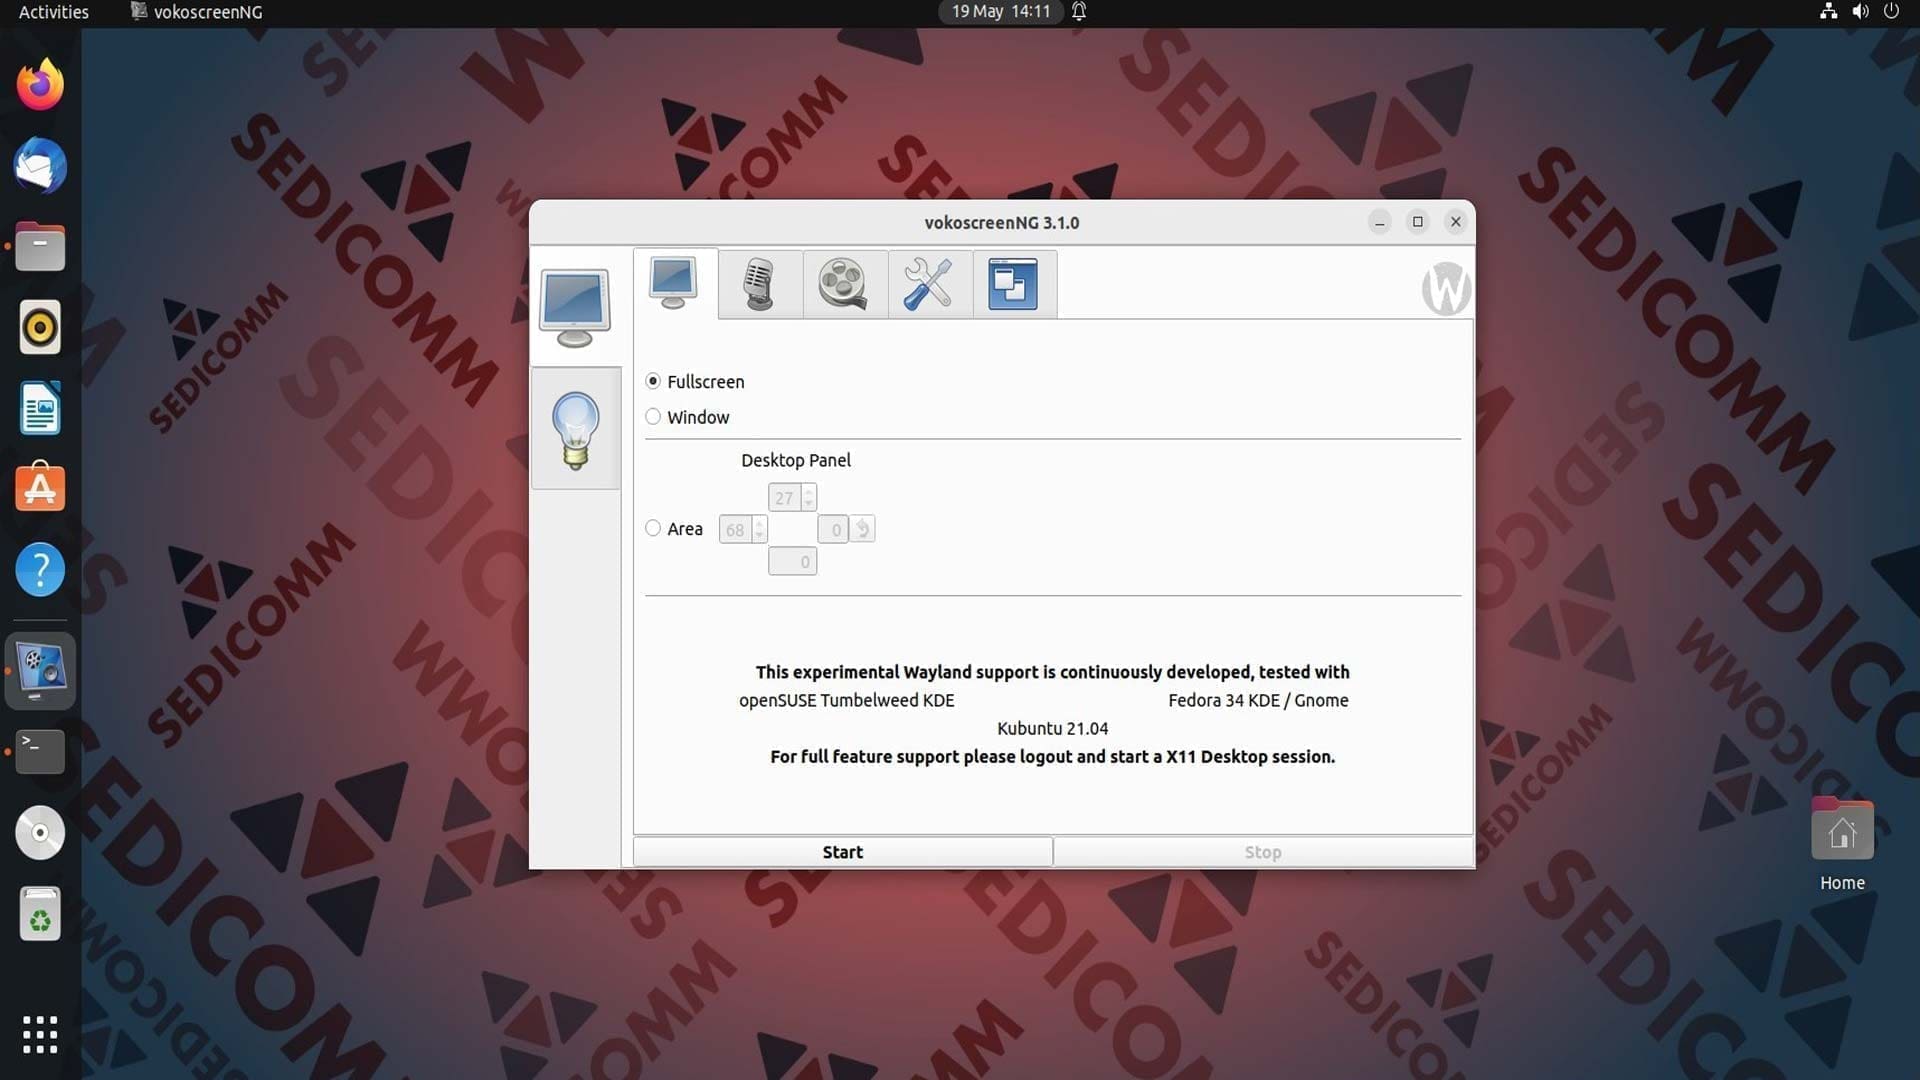Click the reset button beside right panel spinbox

pyautogui.click(x=863, y=529)
